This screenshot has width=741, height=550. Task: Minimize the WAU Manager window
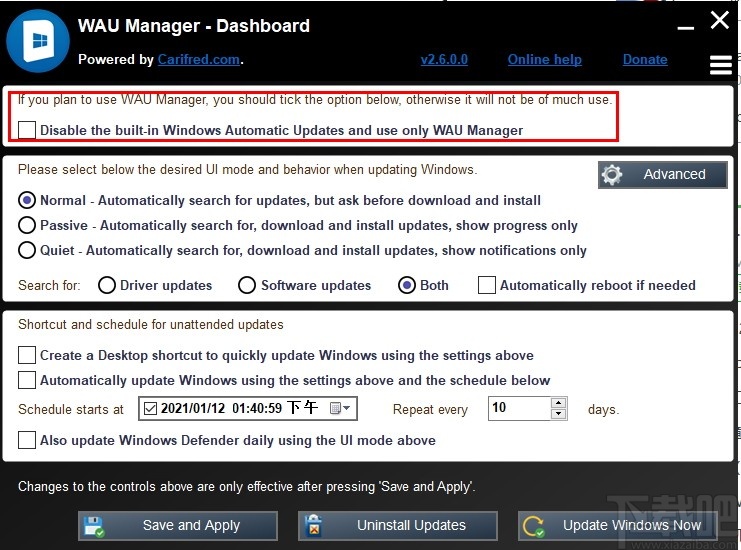click(x=685, y=28)
